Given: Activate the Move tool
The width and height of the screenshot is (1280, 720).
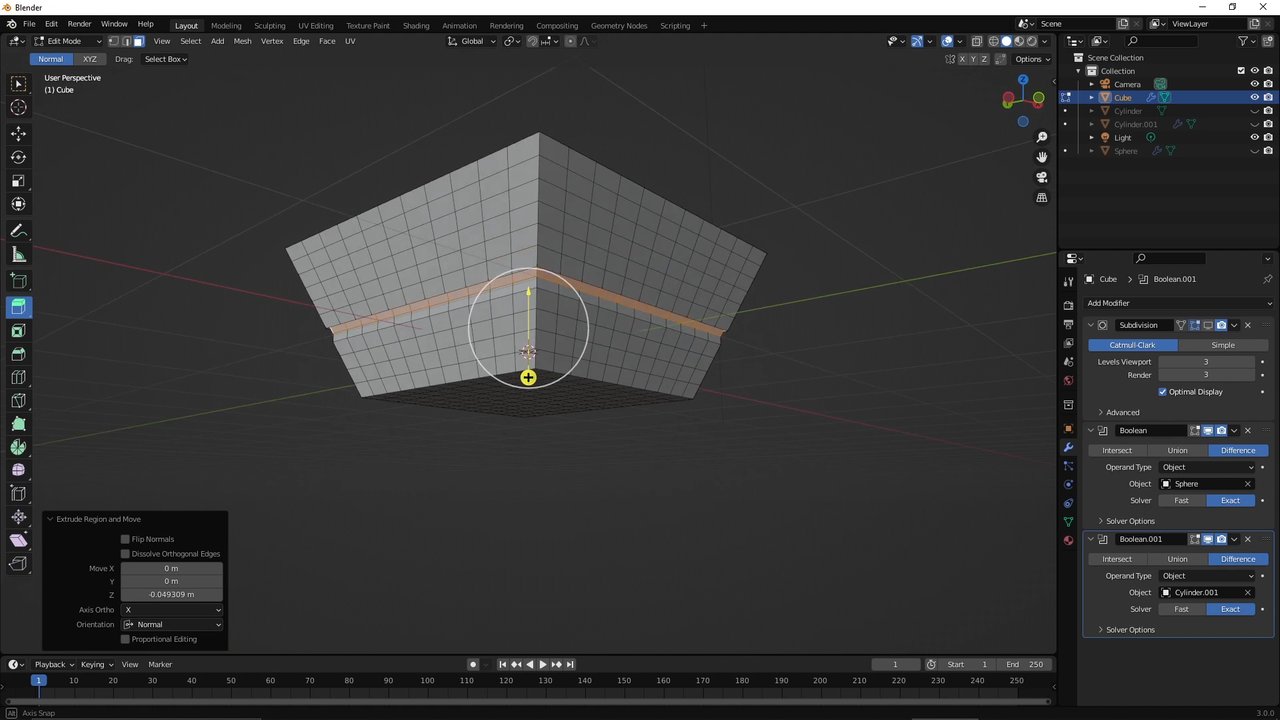Looking at the screenshot, I should click(x=18, y=133).
